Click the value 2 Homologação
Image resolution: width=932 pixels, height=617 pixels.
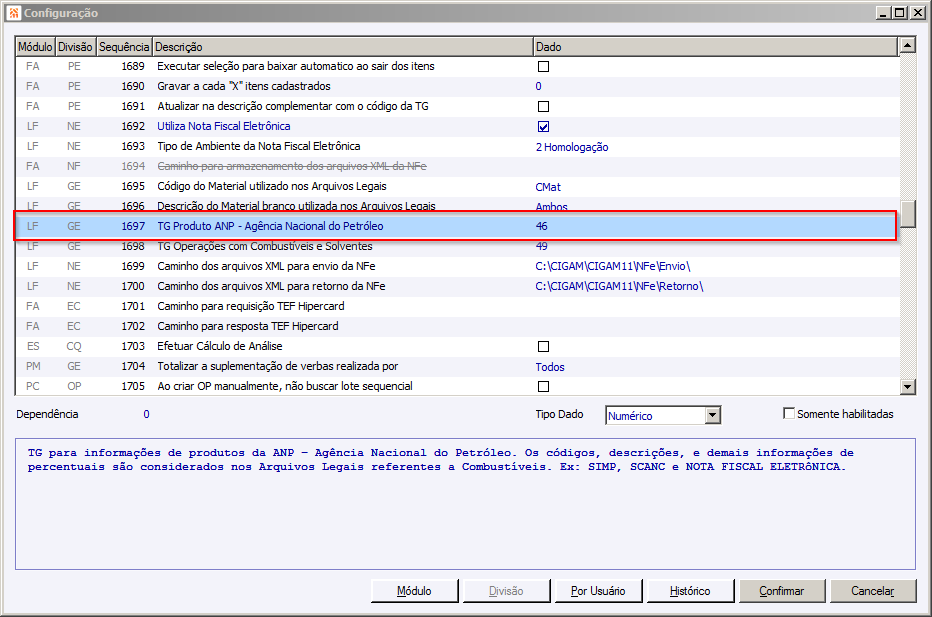(572, 147)
